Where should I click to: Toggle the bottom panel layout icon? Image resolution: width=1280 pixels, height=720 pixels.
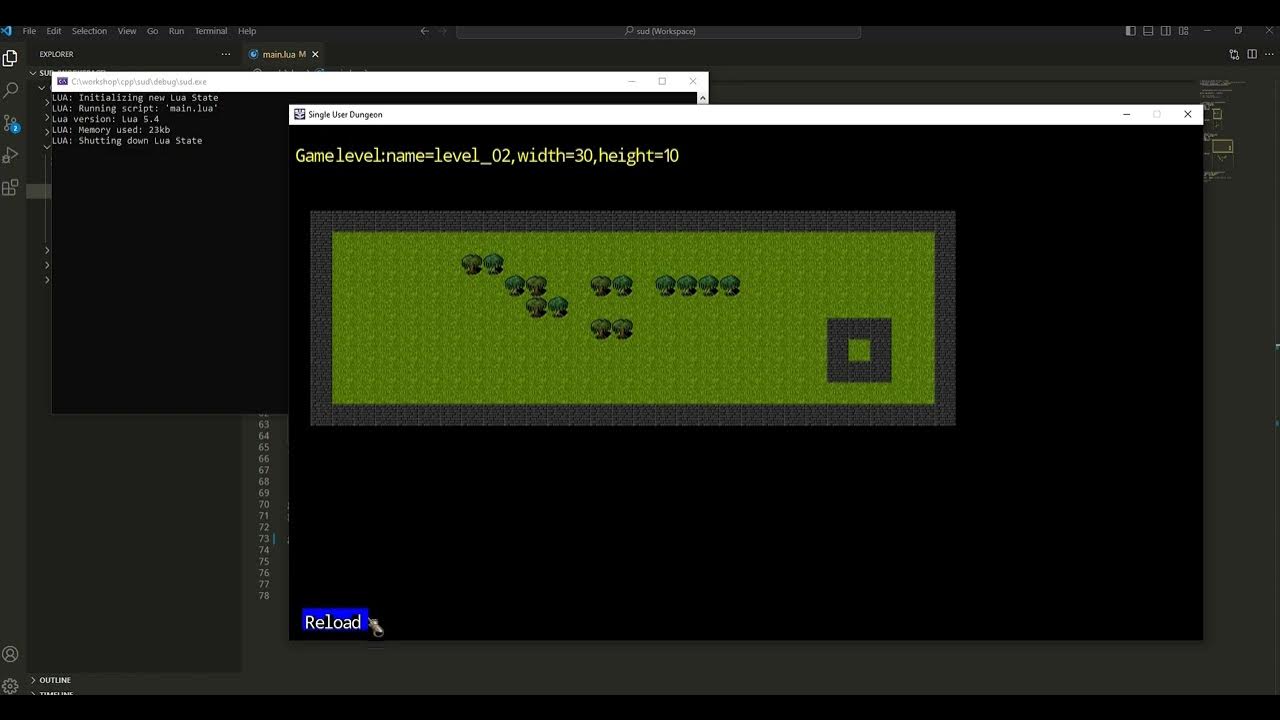(x=1148, y=31)
